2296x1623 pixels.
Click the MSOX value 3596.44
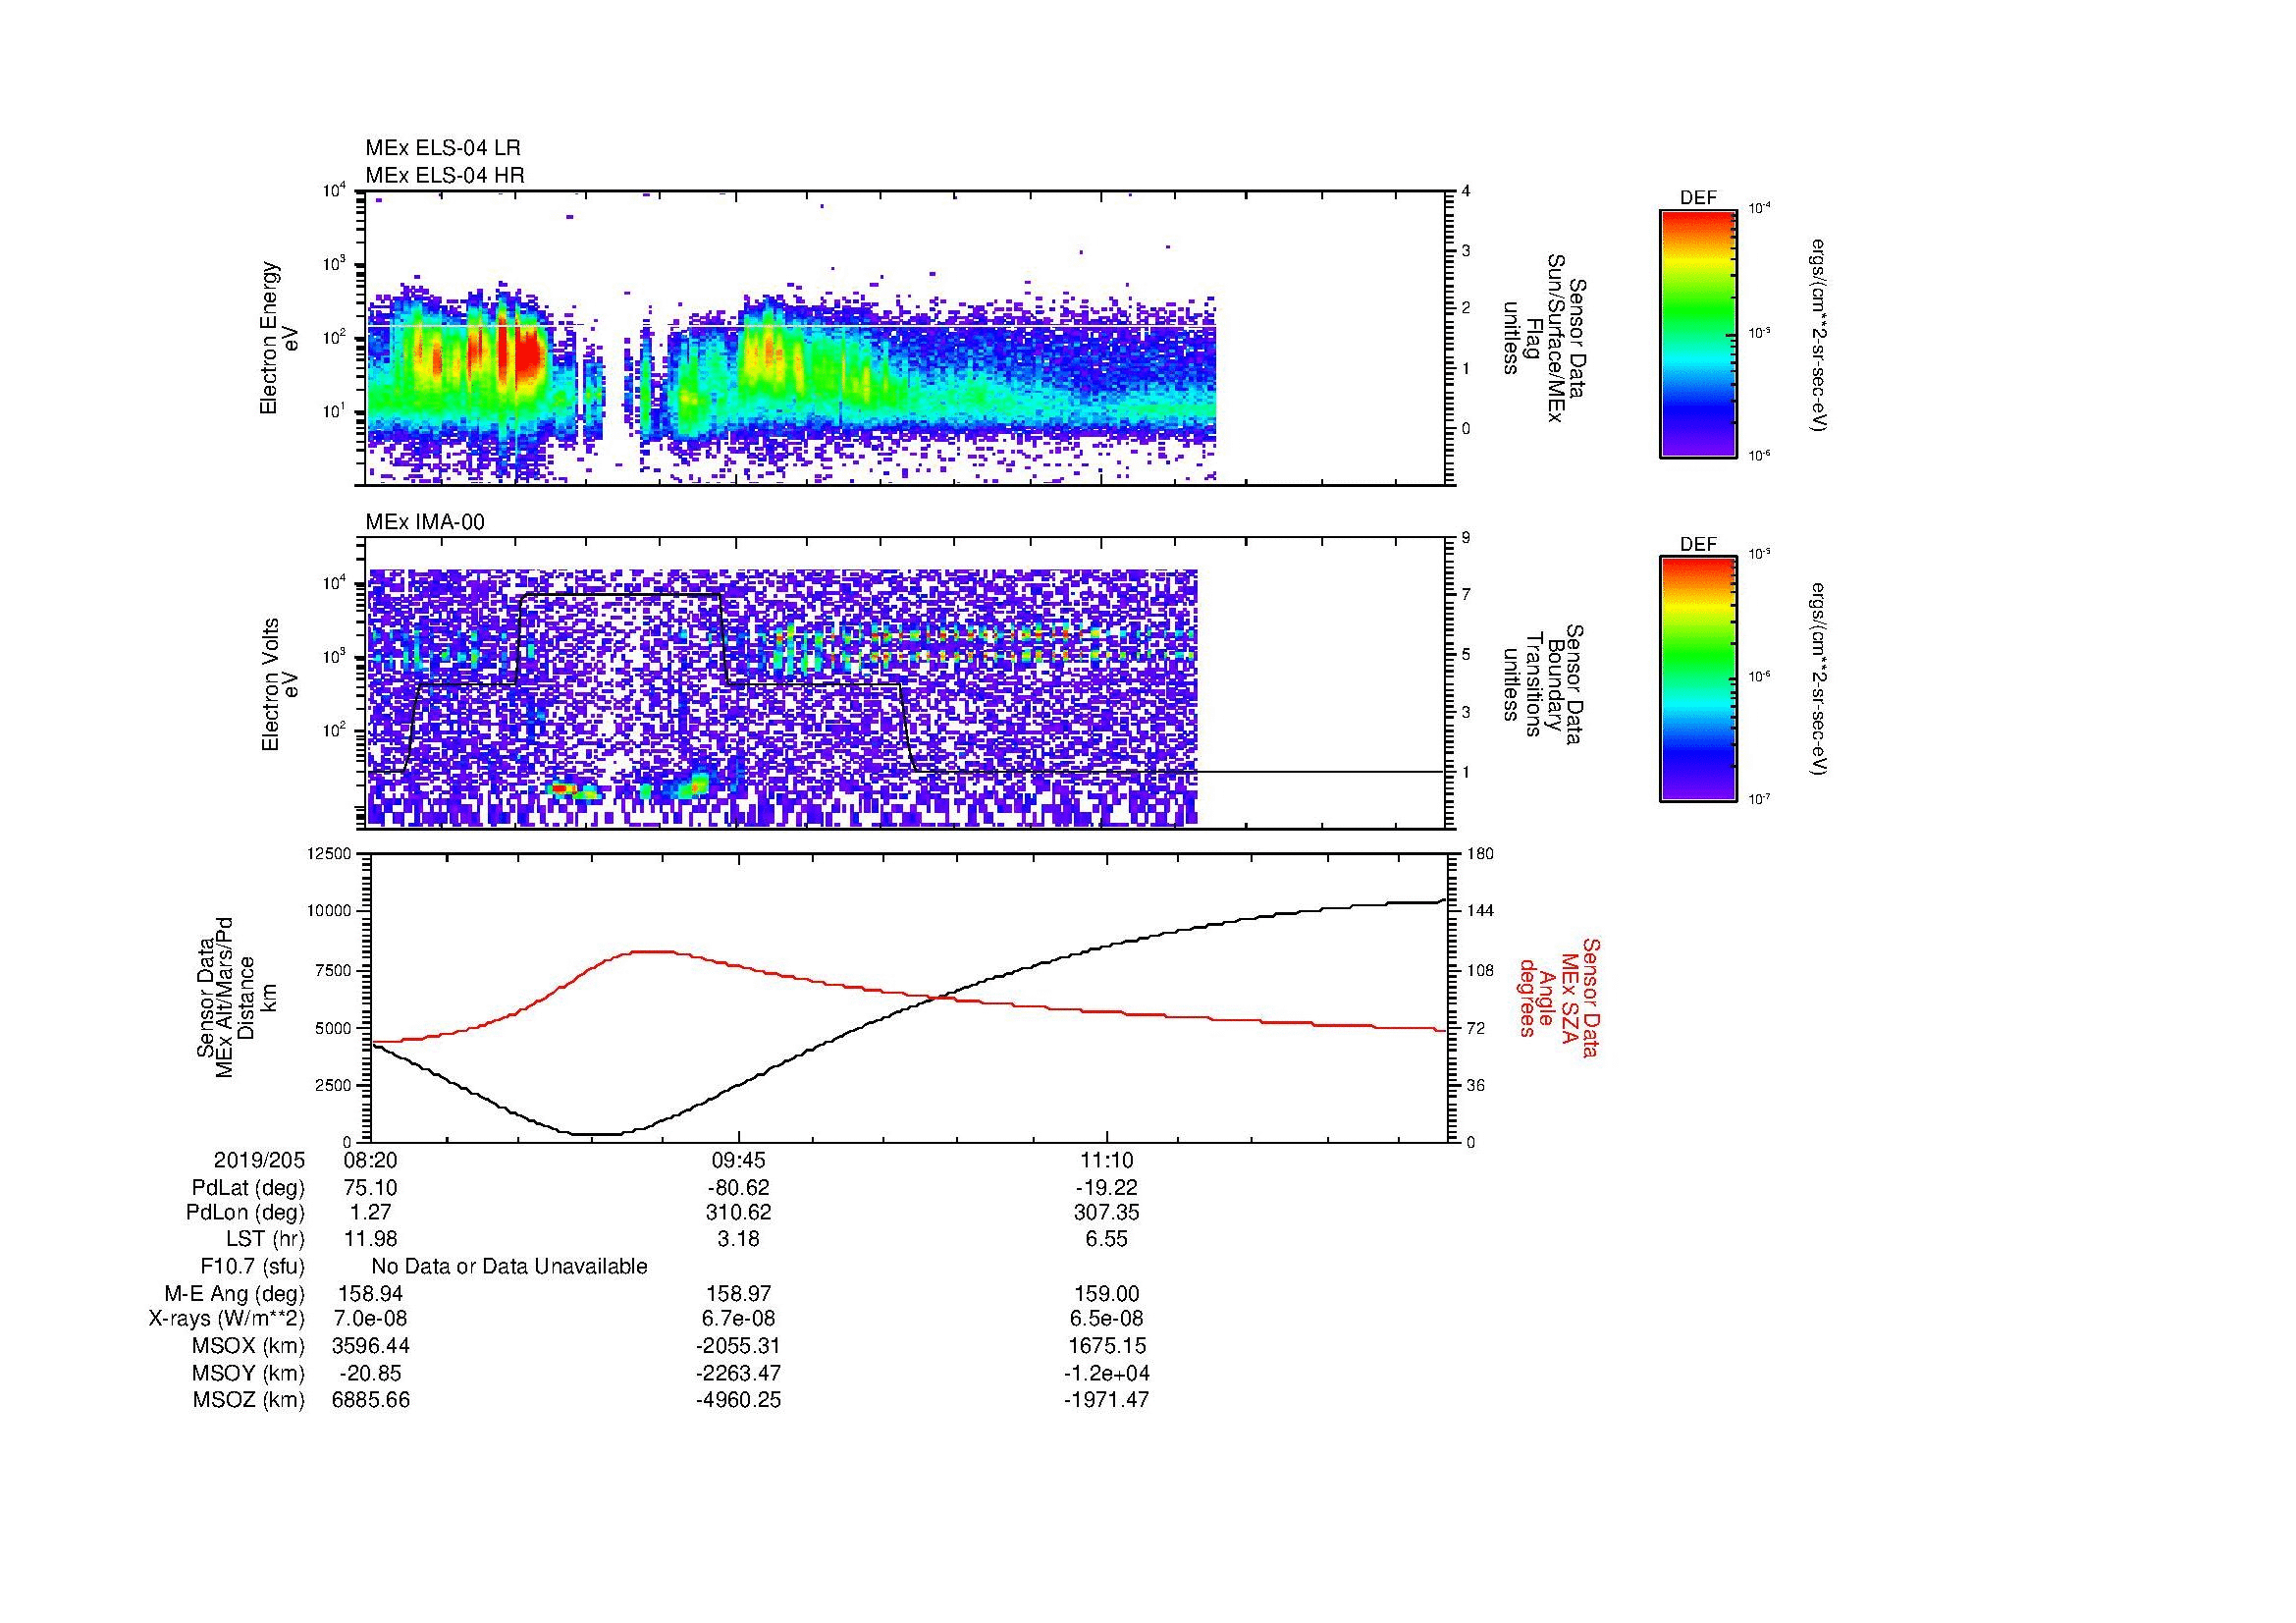pos(370,1346)
